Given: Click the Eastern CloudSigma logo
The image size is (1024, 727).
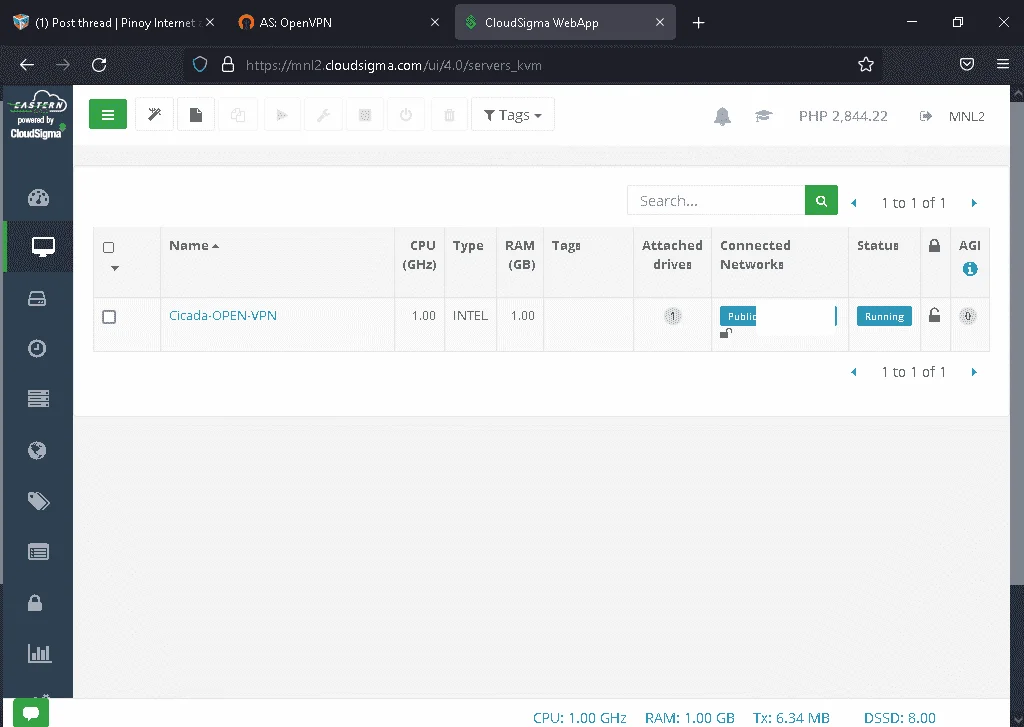Looking at the screenshot, I should pyautogui.click(x=37, y=115).
